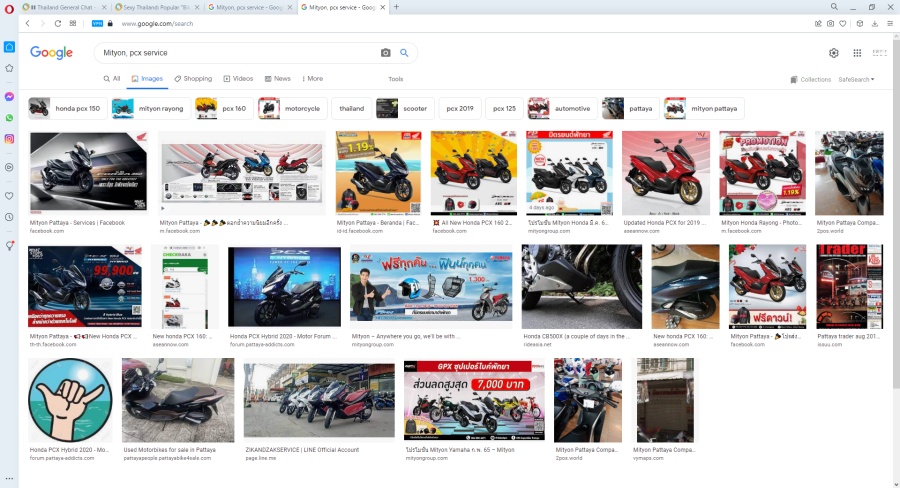
Task: Click the blue Google search magnifier icon
Action: point(405,53)
